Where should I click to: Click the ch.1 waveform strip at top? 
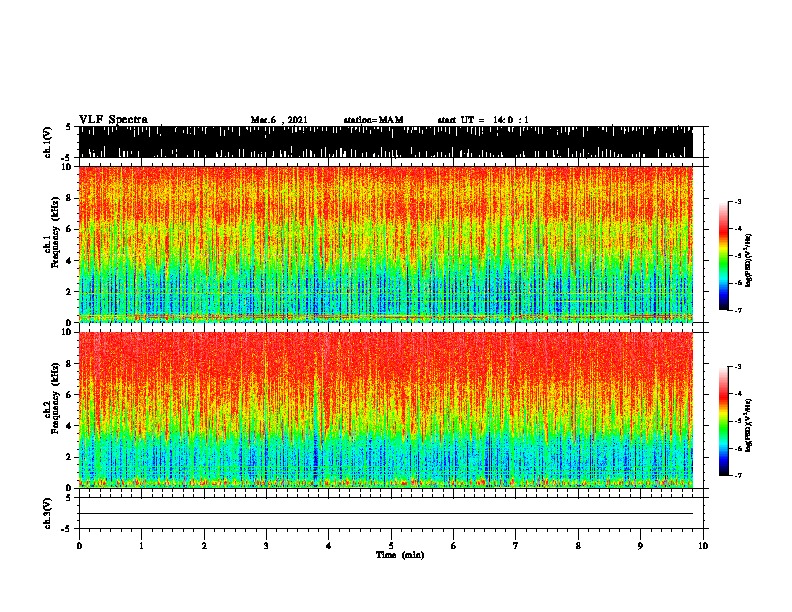[x=385, y=142]
